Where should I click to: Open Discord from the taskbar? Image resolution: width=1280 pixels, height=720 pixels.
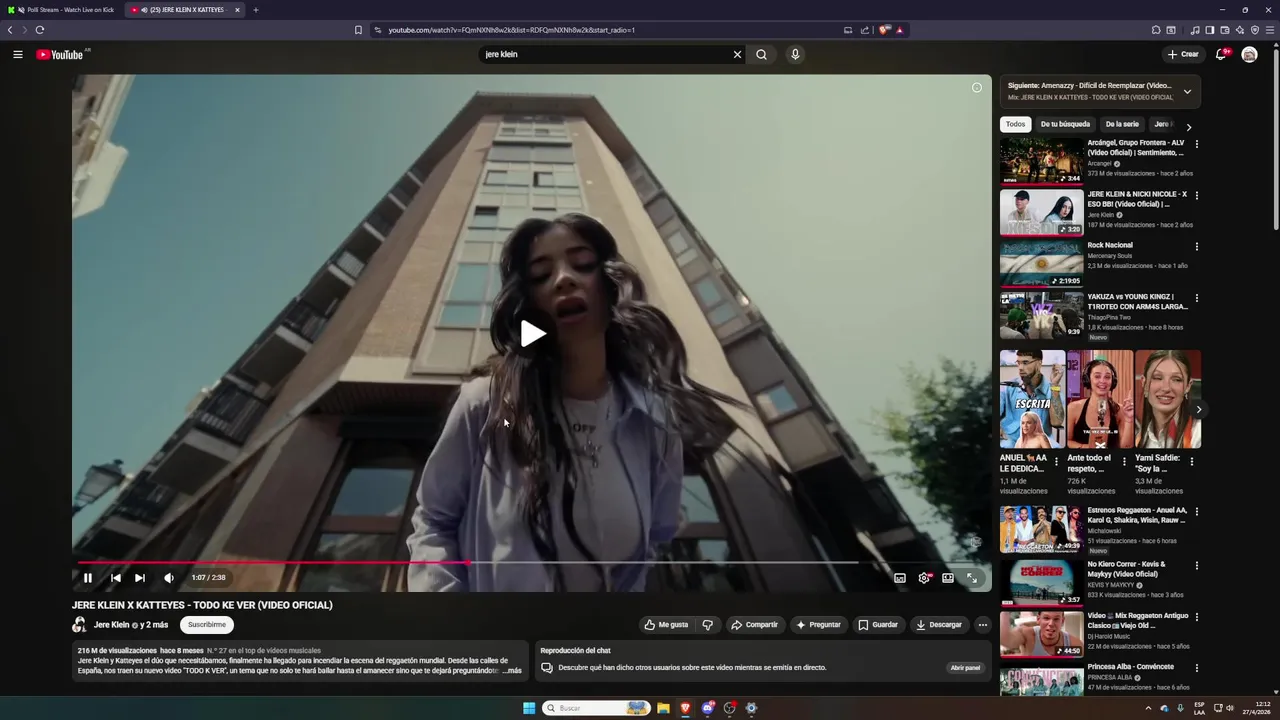point(708,708)
